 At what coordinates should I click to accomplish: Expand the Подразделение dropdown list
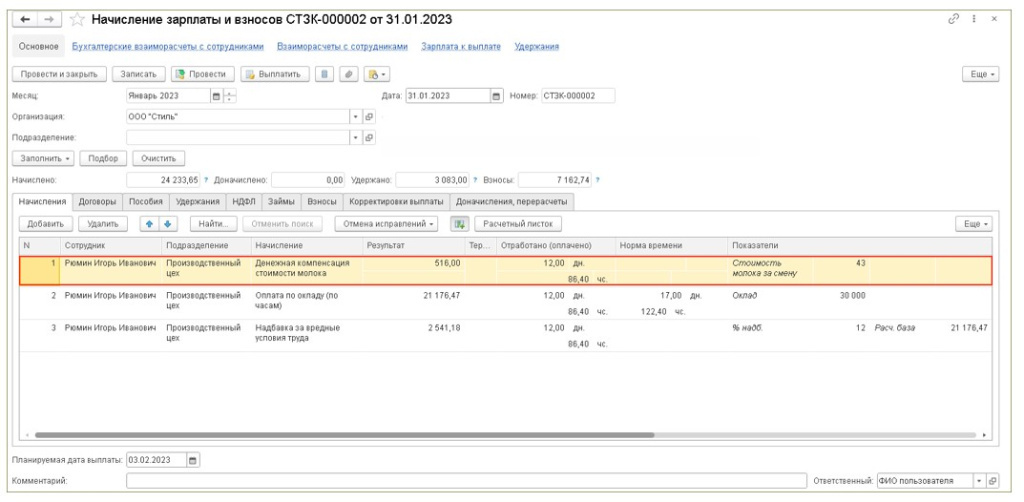[x=356, y=138]
